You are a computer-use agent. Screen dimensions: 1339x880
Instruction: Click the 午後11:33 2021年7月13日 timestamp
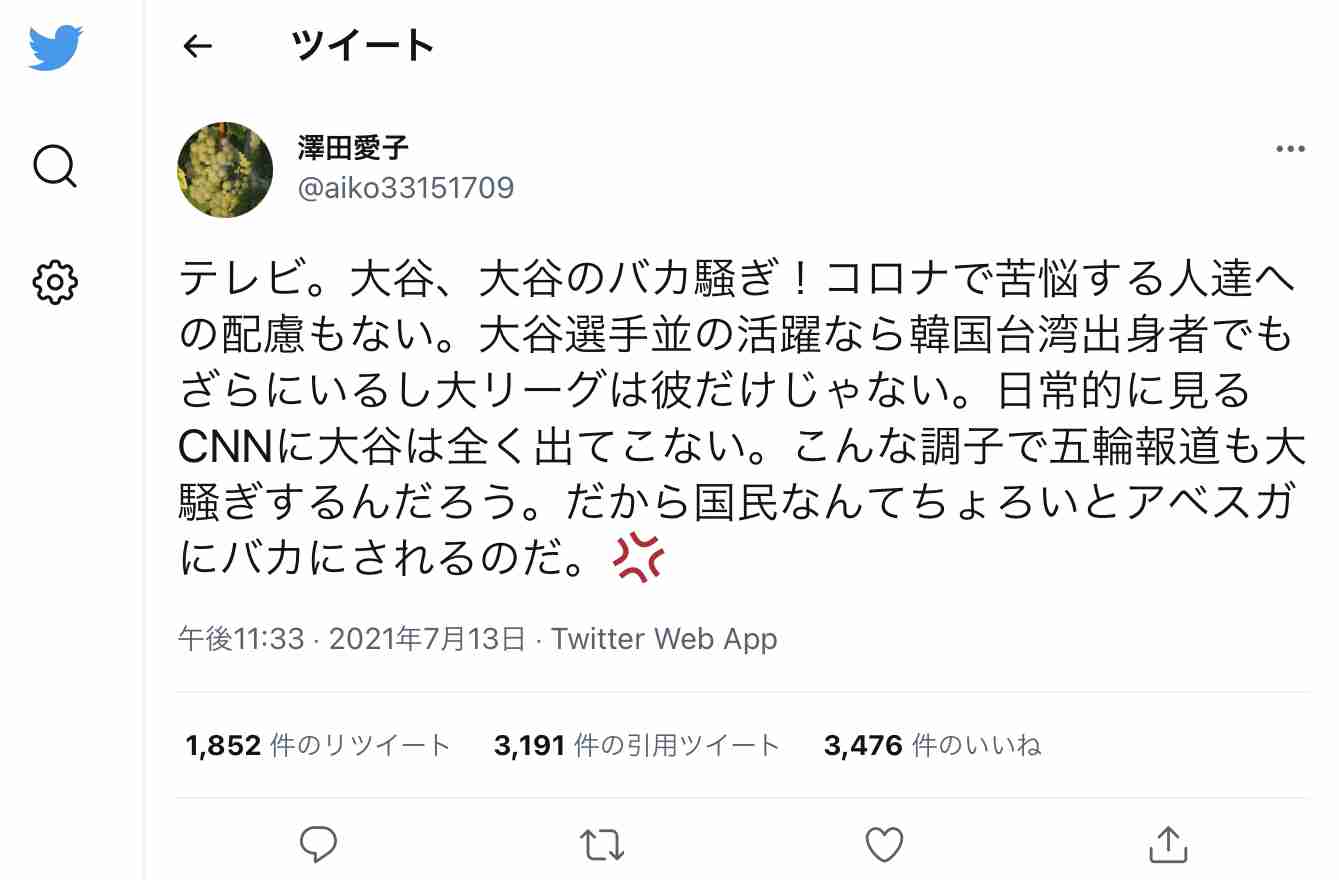click(352, 639)
